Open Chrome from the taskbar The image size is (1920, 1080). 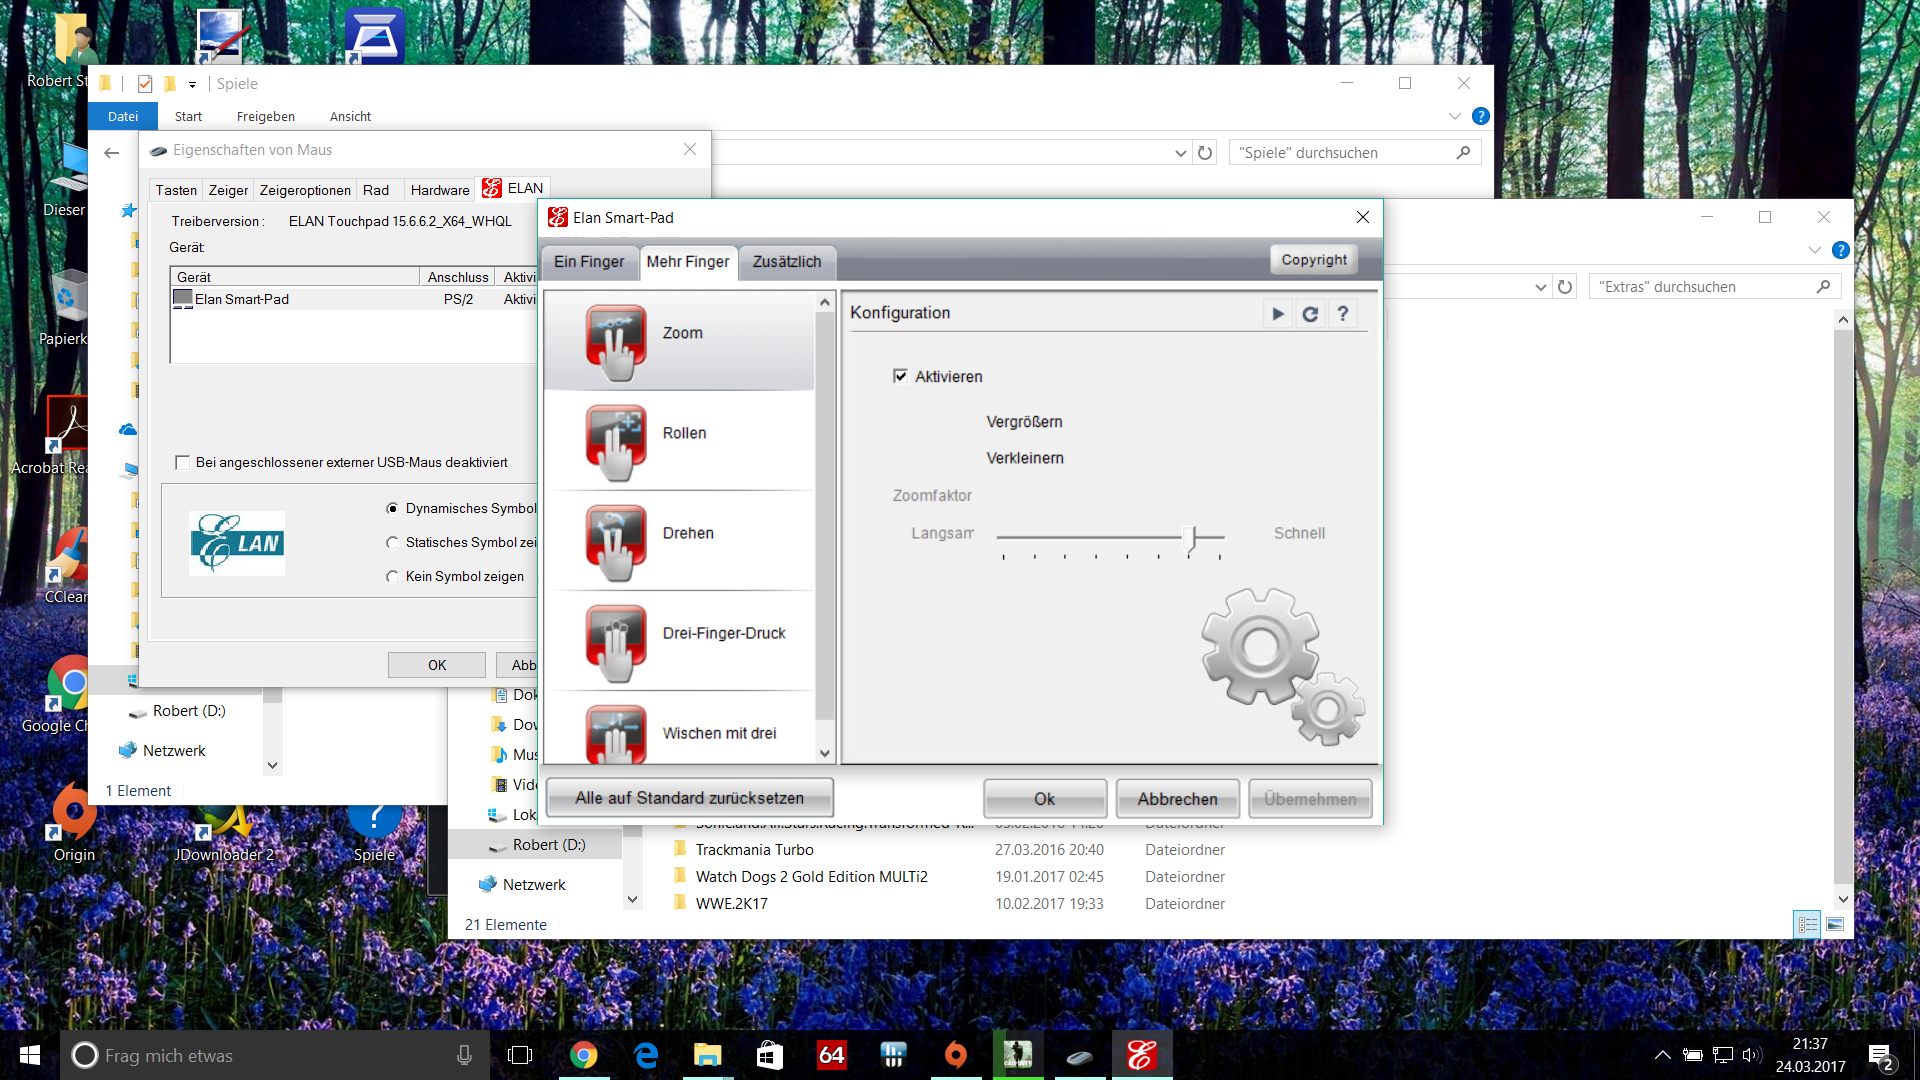click(583, 1055)
